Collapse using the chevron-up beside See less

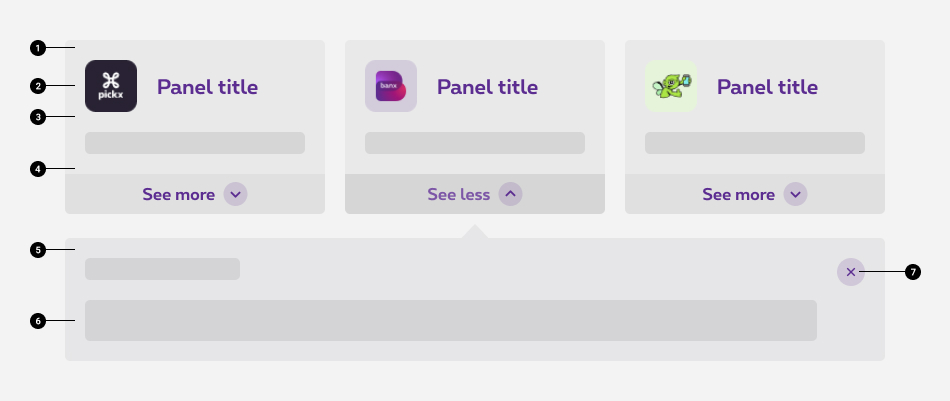[x=510, y=194]
